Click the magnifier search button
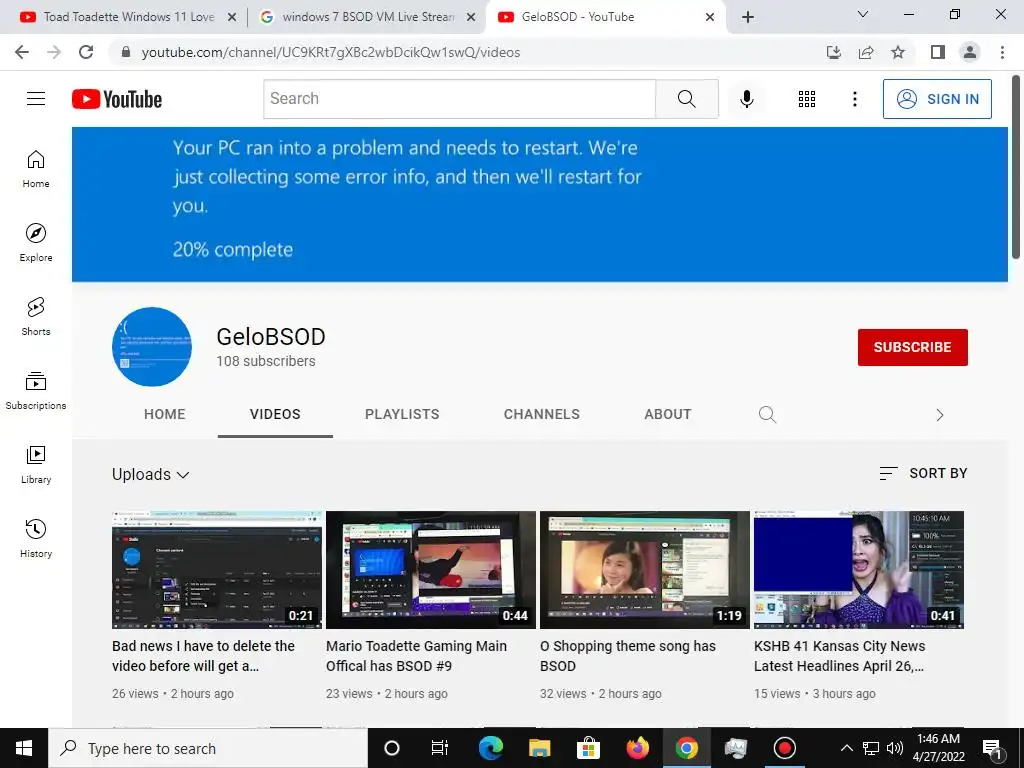1024x768 pixels. coord(686,99)
